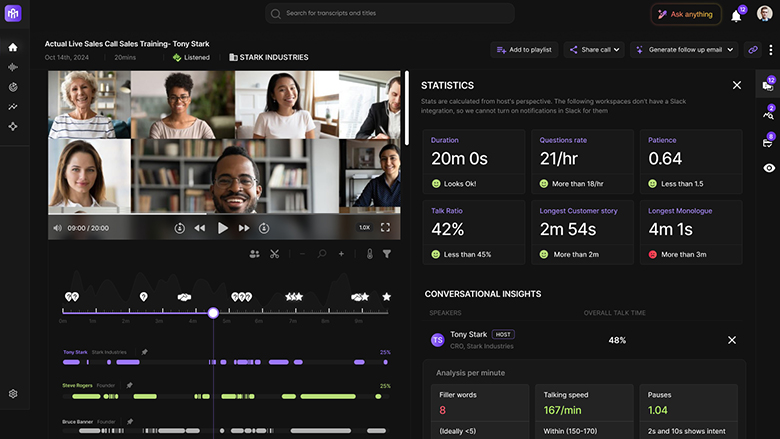Click the timeline playhead slider handle
This screenshot has width=780, height=439.
[213, 313]
